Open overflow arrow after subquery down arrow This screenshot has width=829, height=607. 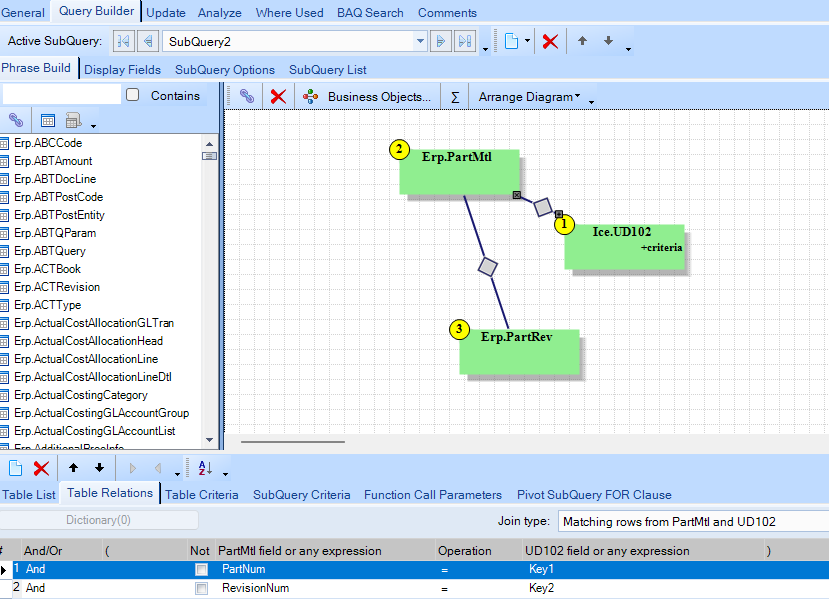click(x=628, y=49)
